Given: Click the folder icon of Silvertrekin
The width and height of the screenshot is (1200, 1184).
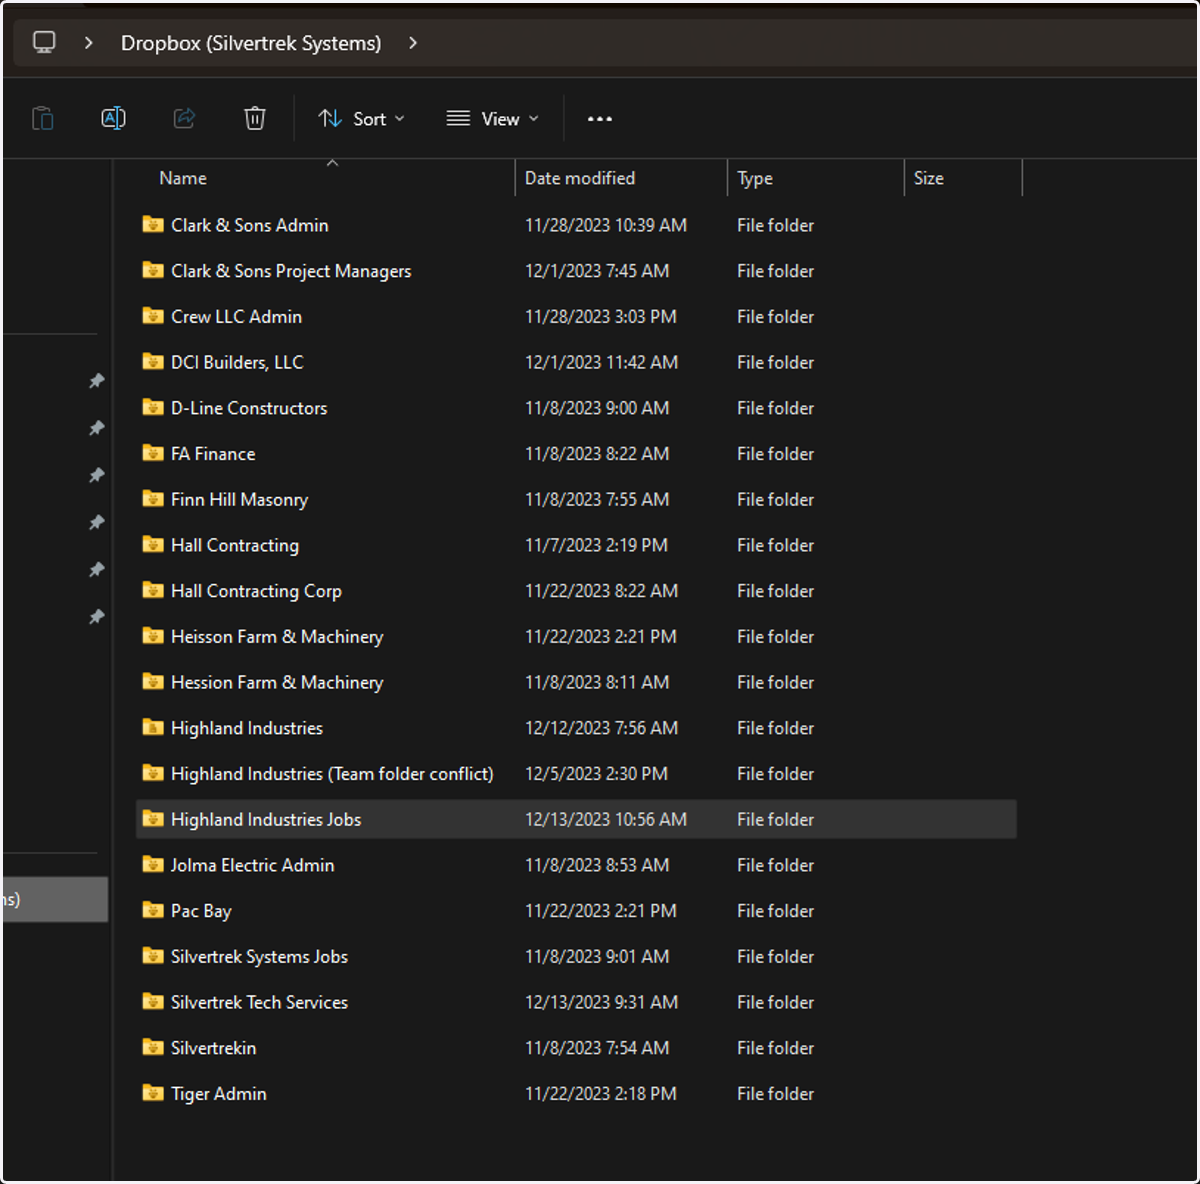Looking at the screenshot, I should (153, 1047).
